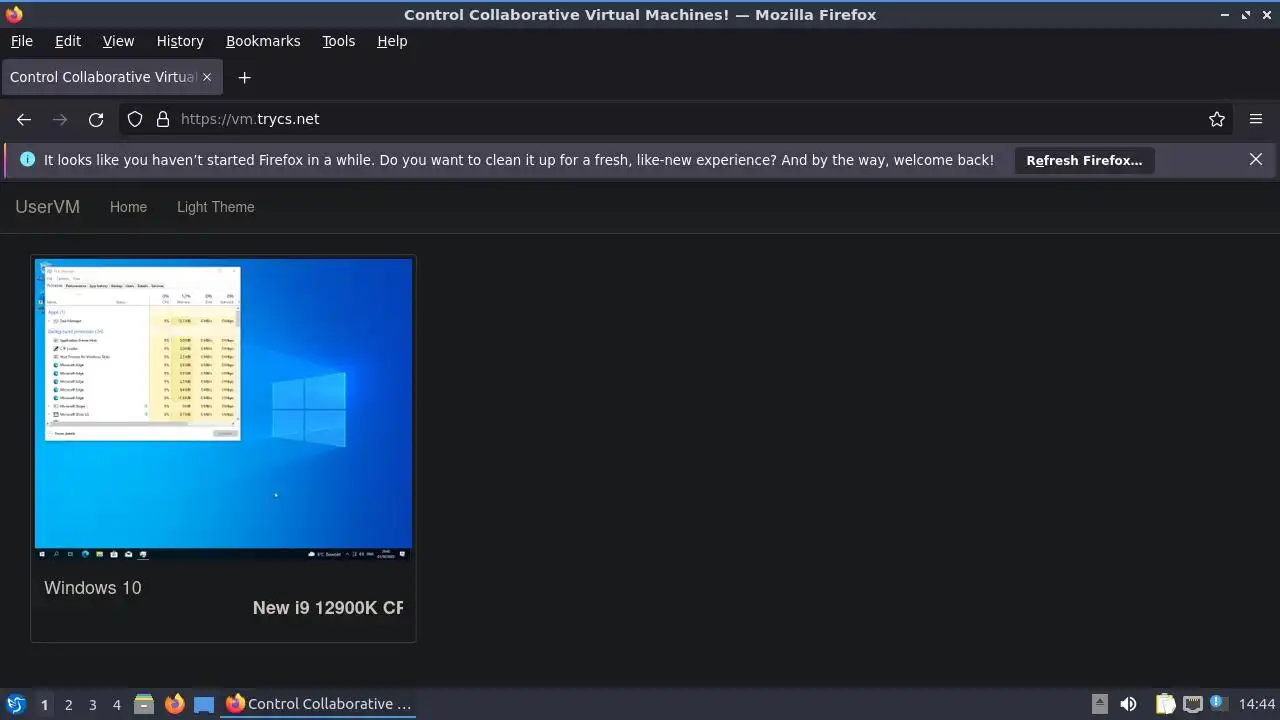The width and height of the screenshot is (1280, 720).
Task: Open the Tools menu
Action: pos(338,41)
